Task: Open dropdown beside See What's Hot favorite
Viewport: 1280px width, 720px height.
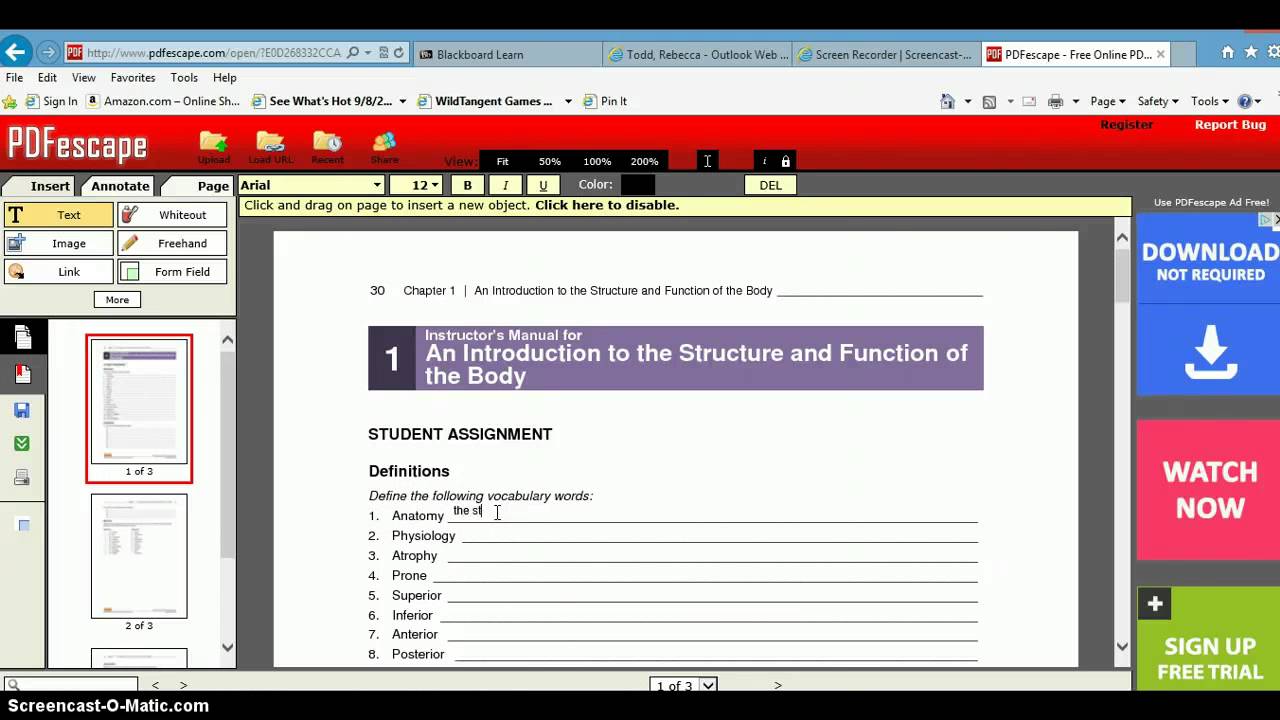Action: tap(402, 101)
